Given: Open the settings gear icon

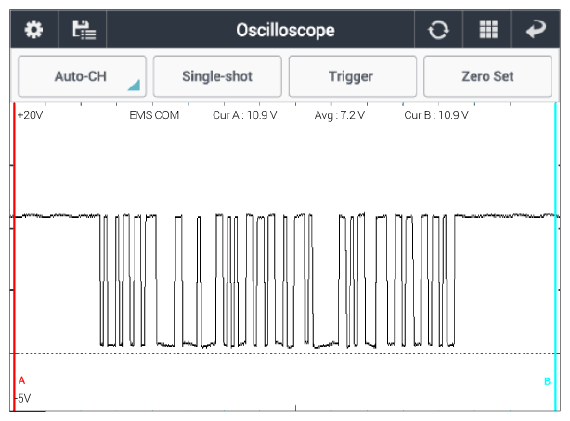Looking at the screenshot, I should (33, 29).
